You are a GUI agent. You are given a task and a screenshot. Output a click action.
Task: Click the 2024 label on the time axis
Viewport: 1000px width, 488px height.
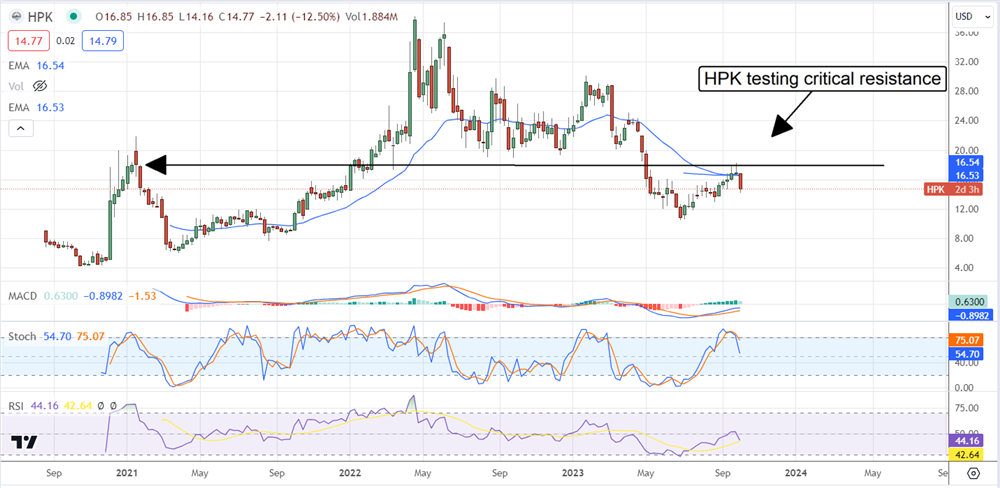pyautogui.click(x=796, y=474)
